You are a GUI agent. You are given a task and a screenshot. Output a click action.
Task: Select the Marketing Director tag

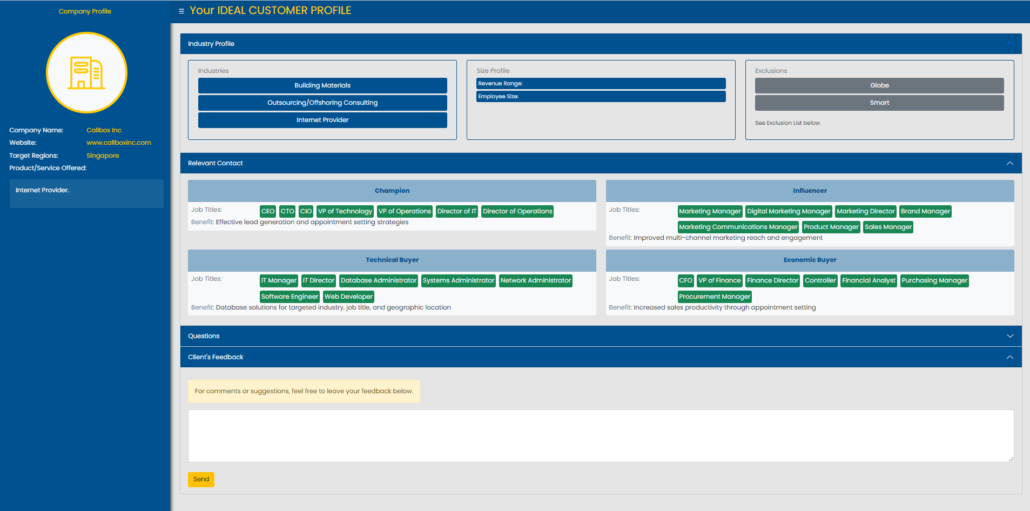(866, 211)
